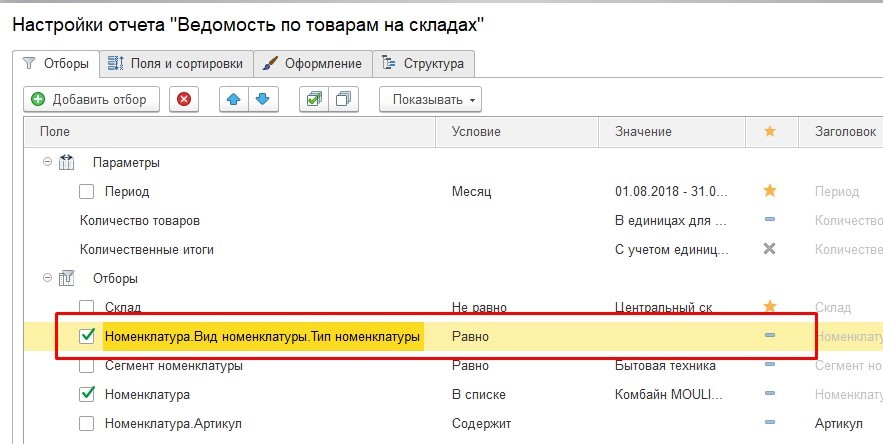Collapse the Отборы tree group

click(x=47, y=279)
